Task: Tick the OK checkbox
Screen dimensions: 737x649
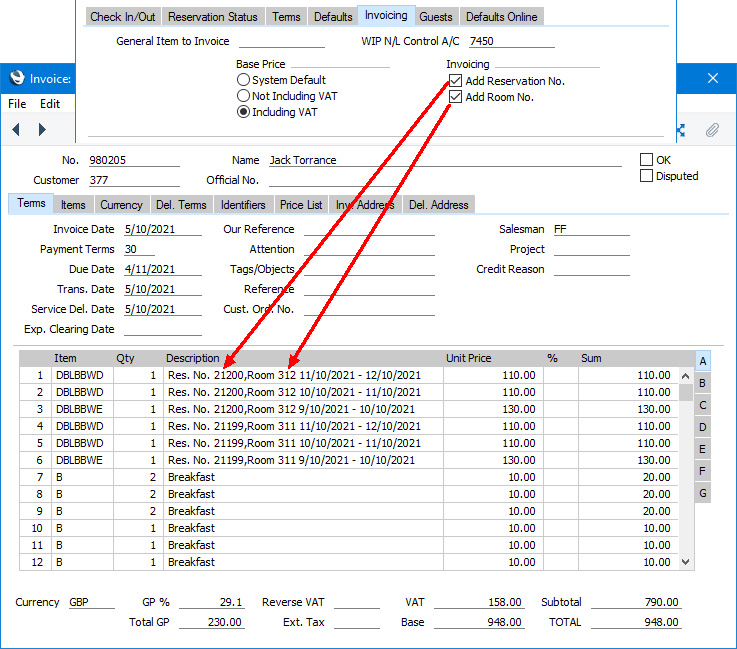Action: point(646,160)
